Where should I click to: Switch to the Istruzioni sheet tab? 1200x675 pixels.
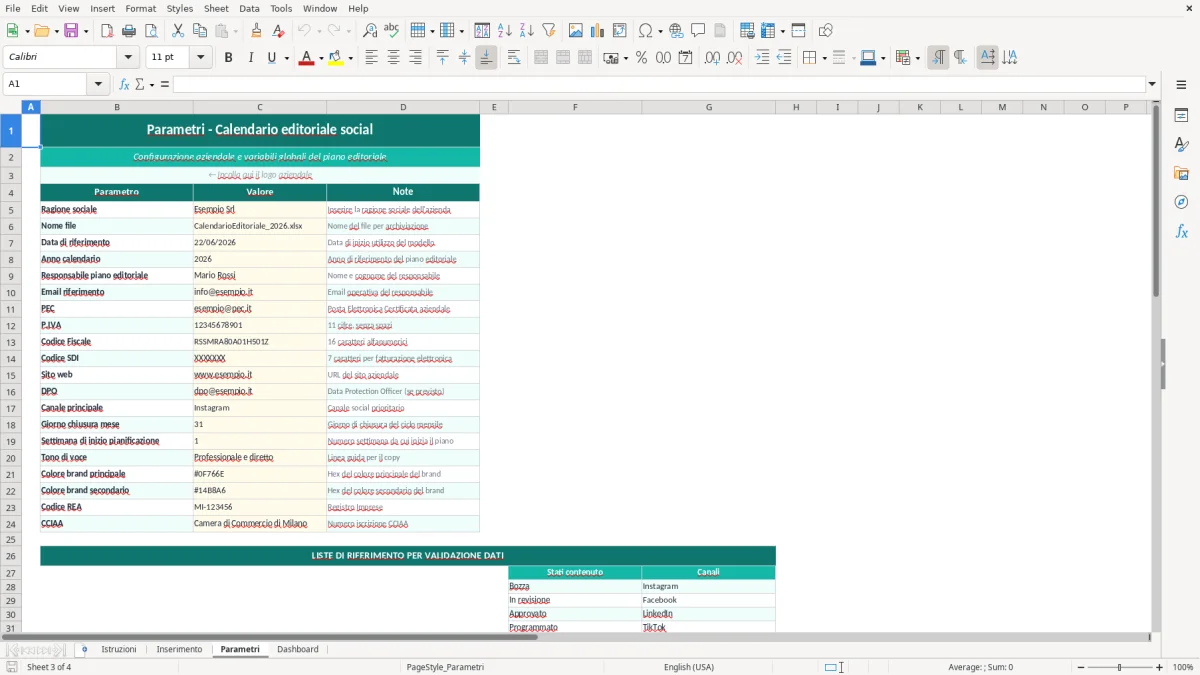[119, 649]
